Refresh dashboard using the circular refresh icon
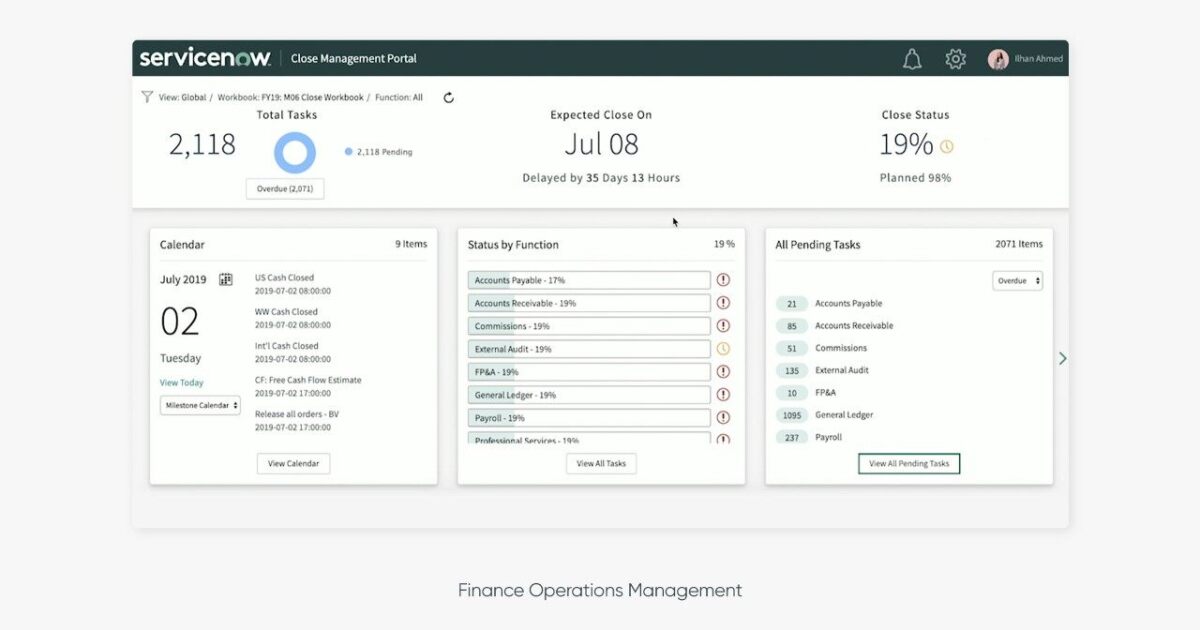Image resolution: width=1200 pixels, height=630 pixels. coord(448,97)
